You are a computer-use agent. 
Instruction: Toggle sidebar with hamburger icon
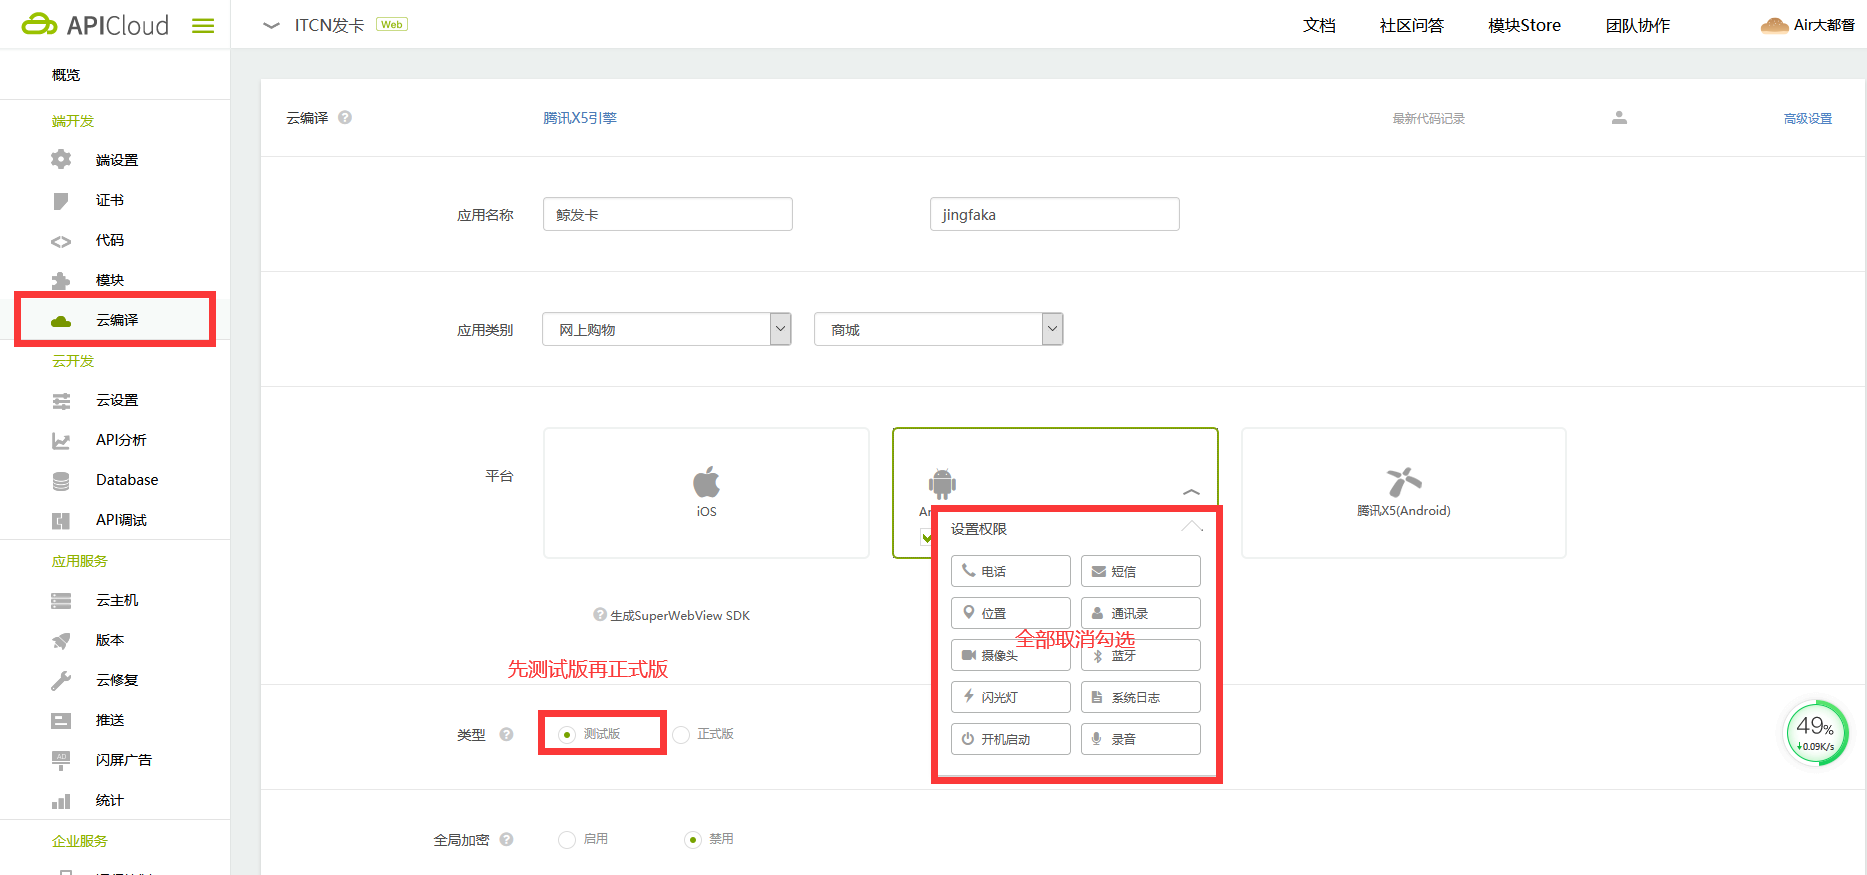click(203, 26)
